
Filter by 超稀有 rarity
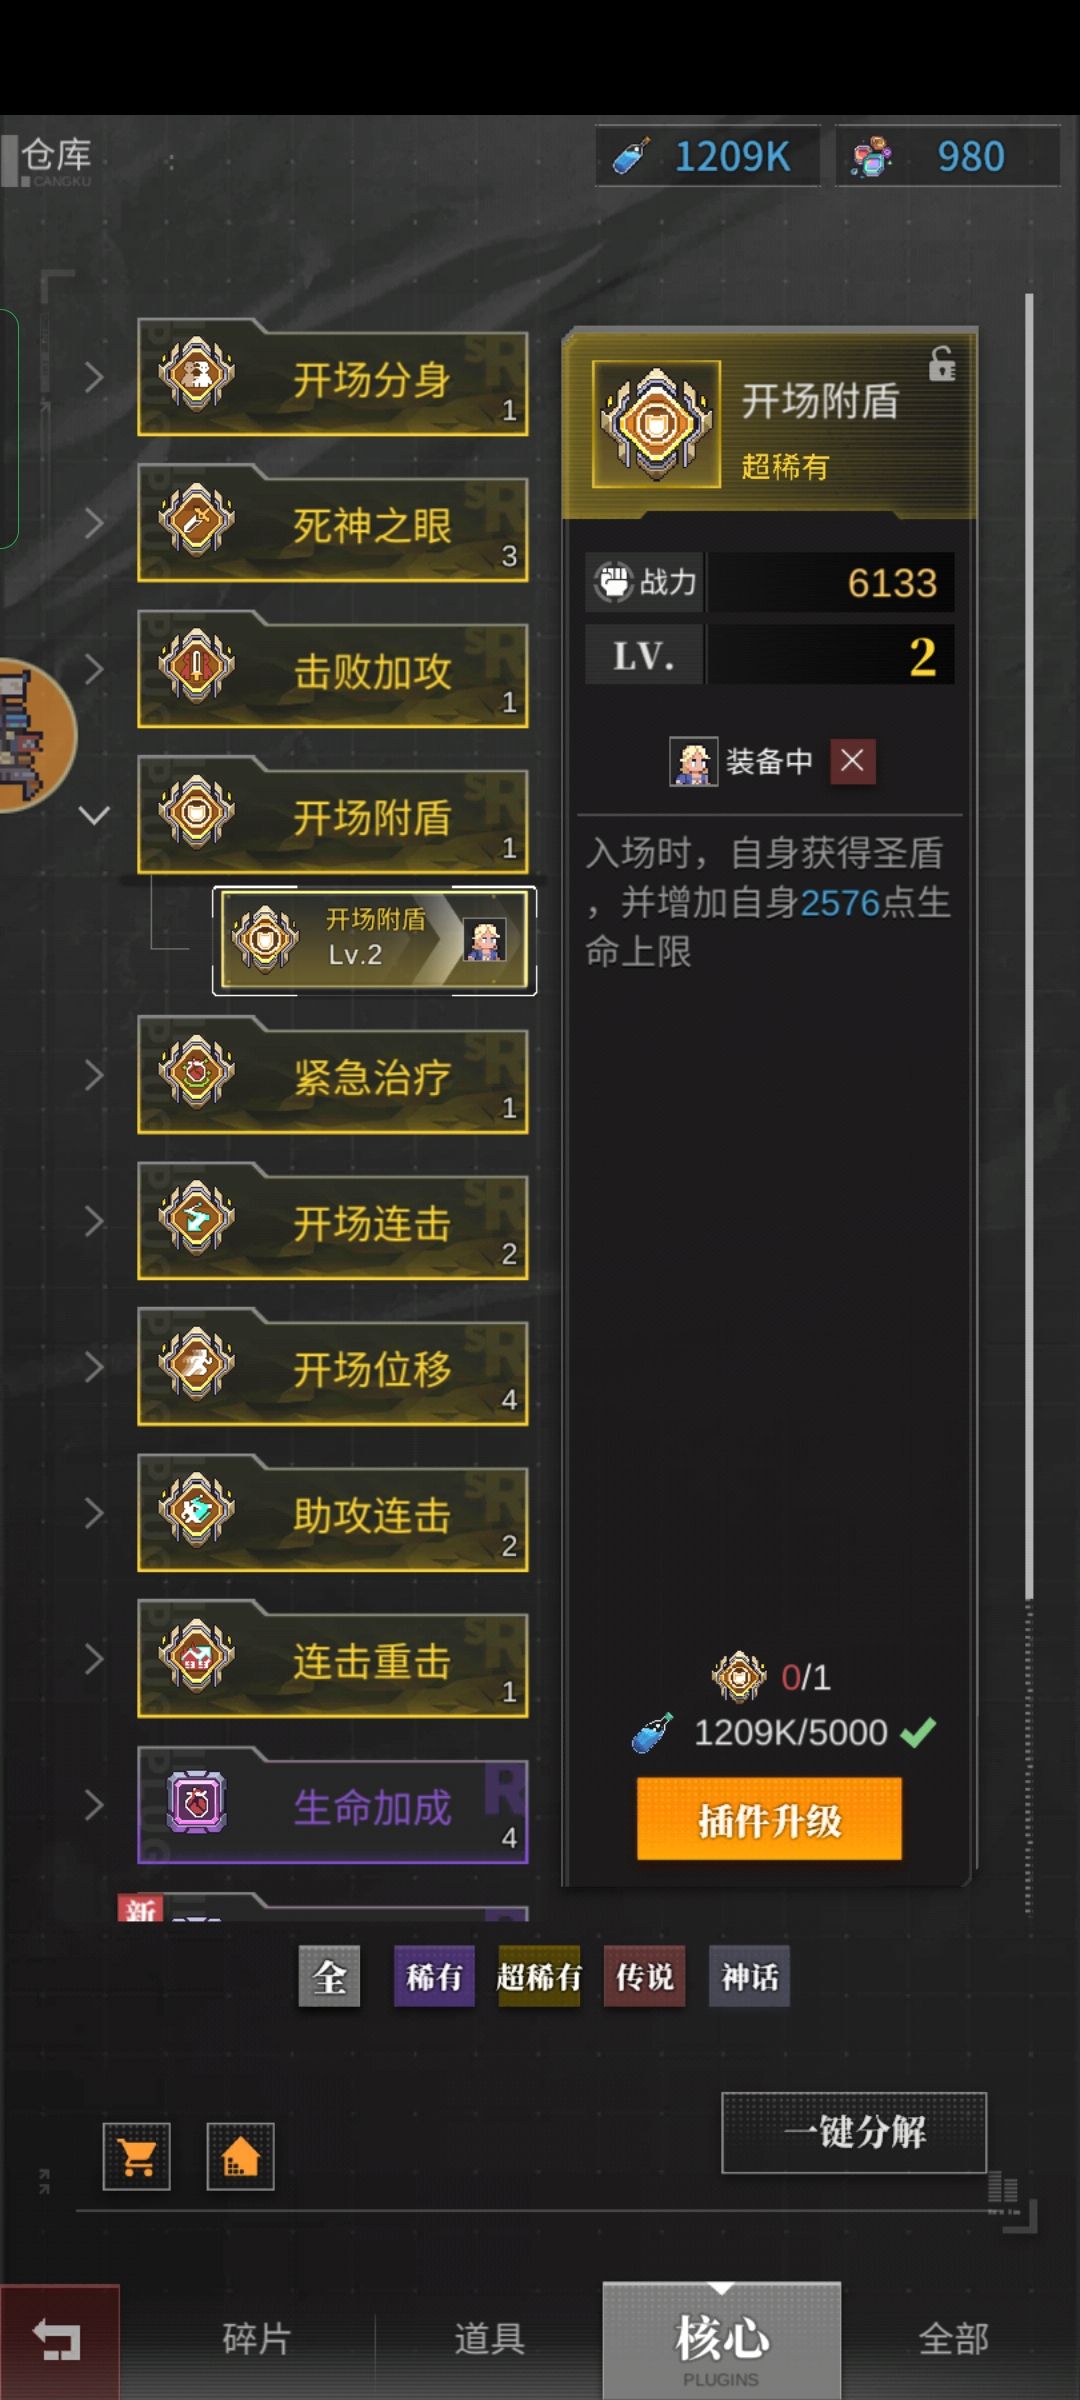(x=539, y=1976)
